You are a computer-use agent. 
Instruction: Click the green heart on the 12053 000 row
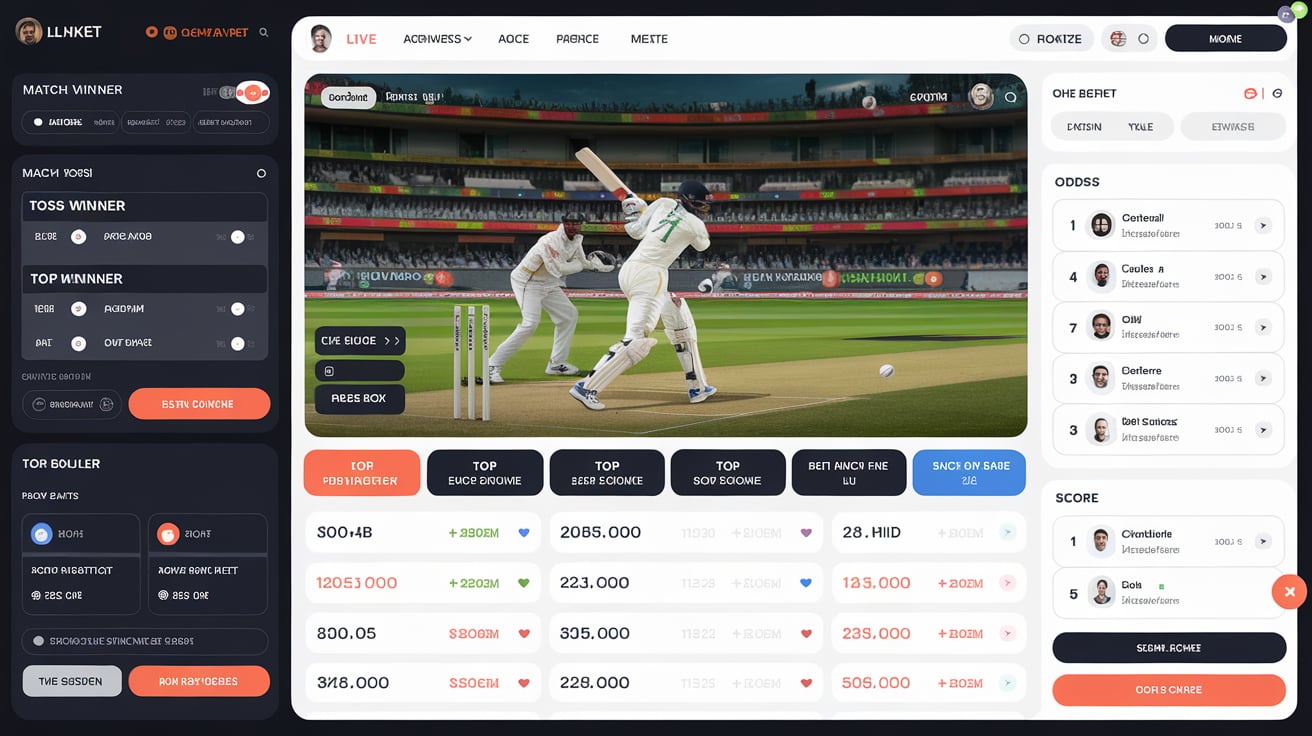coord(523,583)
